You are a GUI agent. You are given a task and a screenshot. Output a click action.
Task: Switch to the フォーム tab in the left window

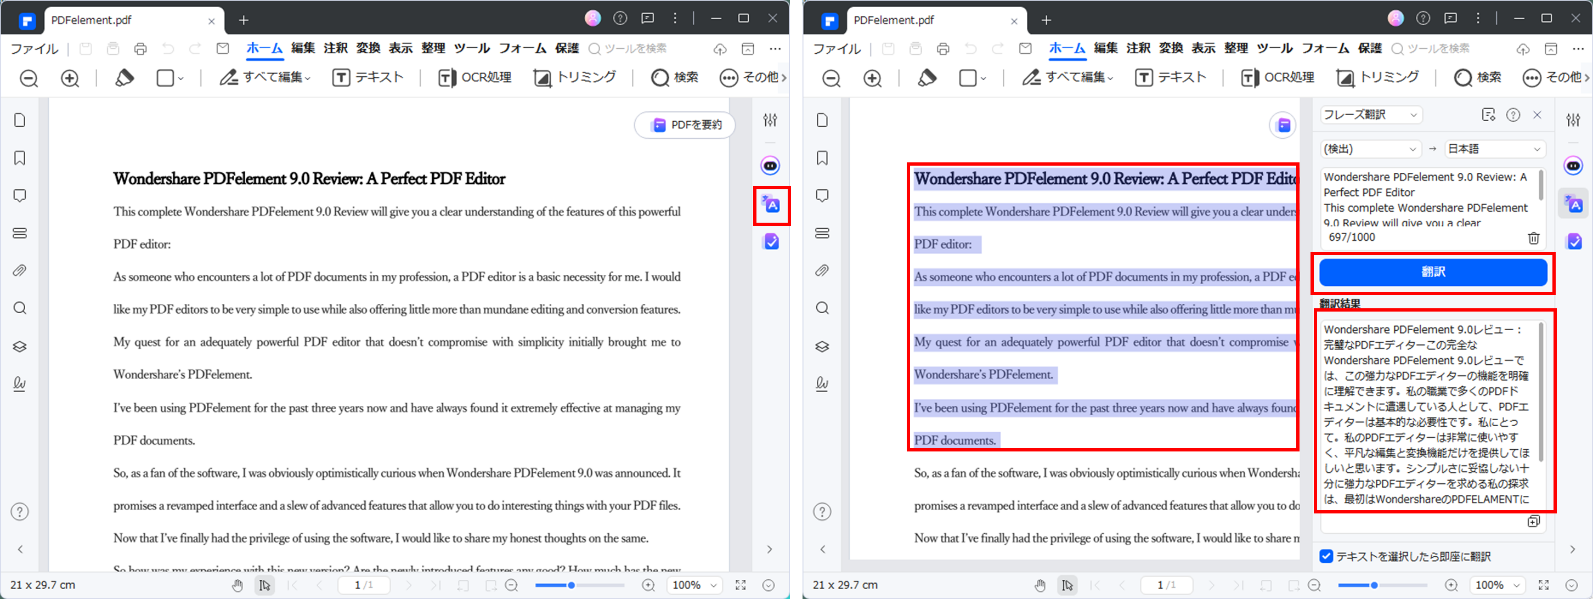[522, 48]
